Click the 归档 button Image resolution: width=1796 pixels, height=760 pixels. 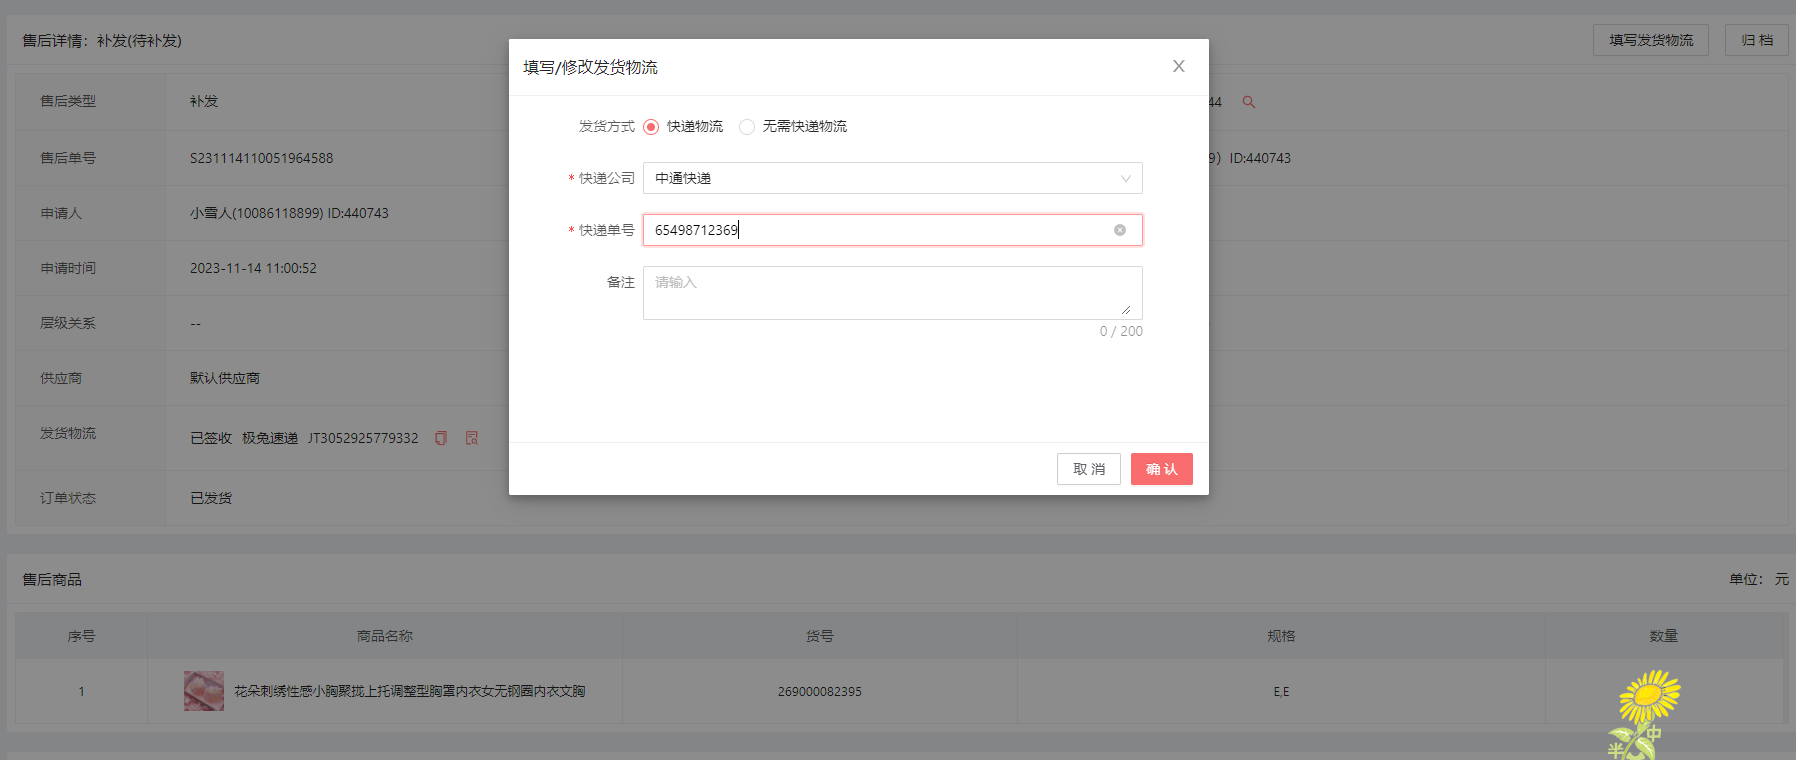(x=1756, y=40)
